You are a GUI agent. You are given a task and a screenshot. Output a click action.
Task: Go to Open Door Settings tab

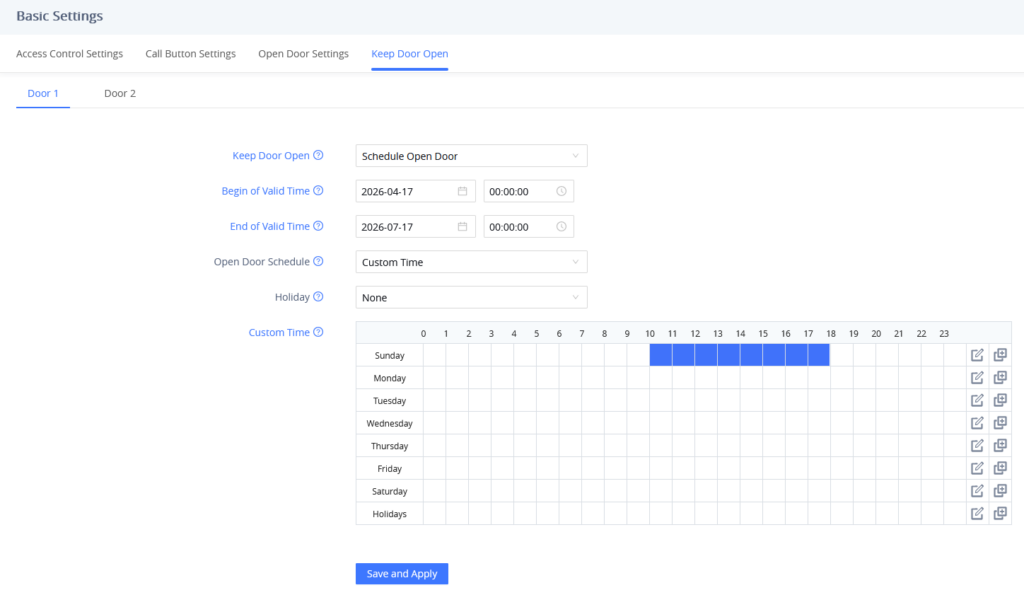(x=304, y=54)
